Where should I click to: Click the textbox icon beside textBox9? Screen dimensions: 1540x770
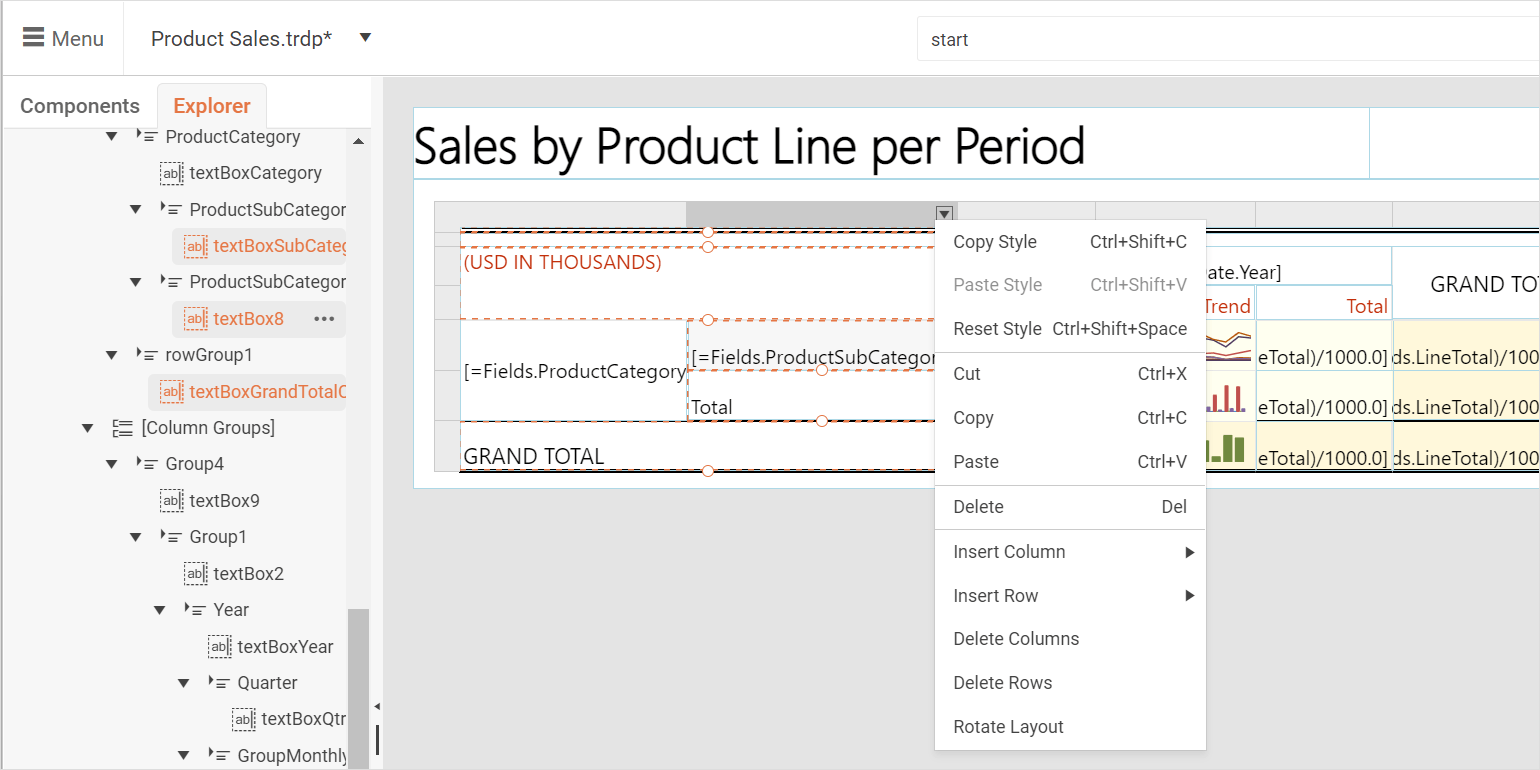click(x=172, y=501)
